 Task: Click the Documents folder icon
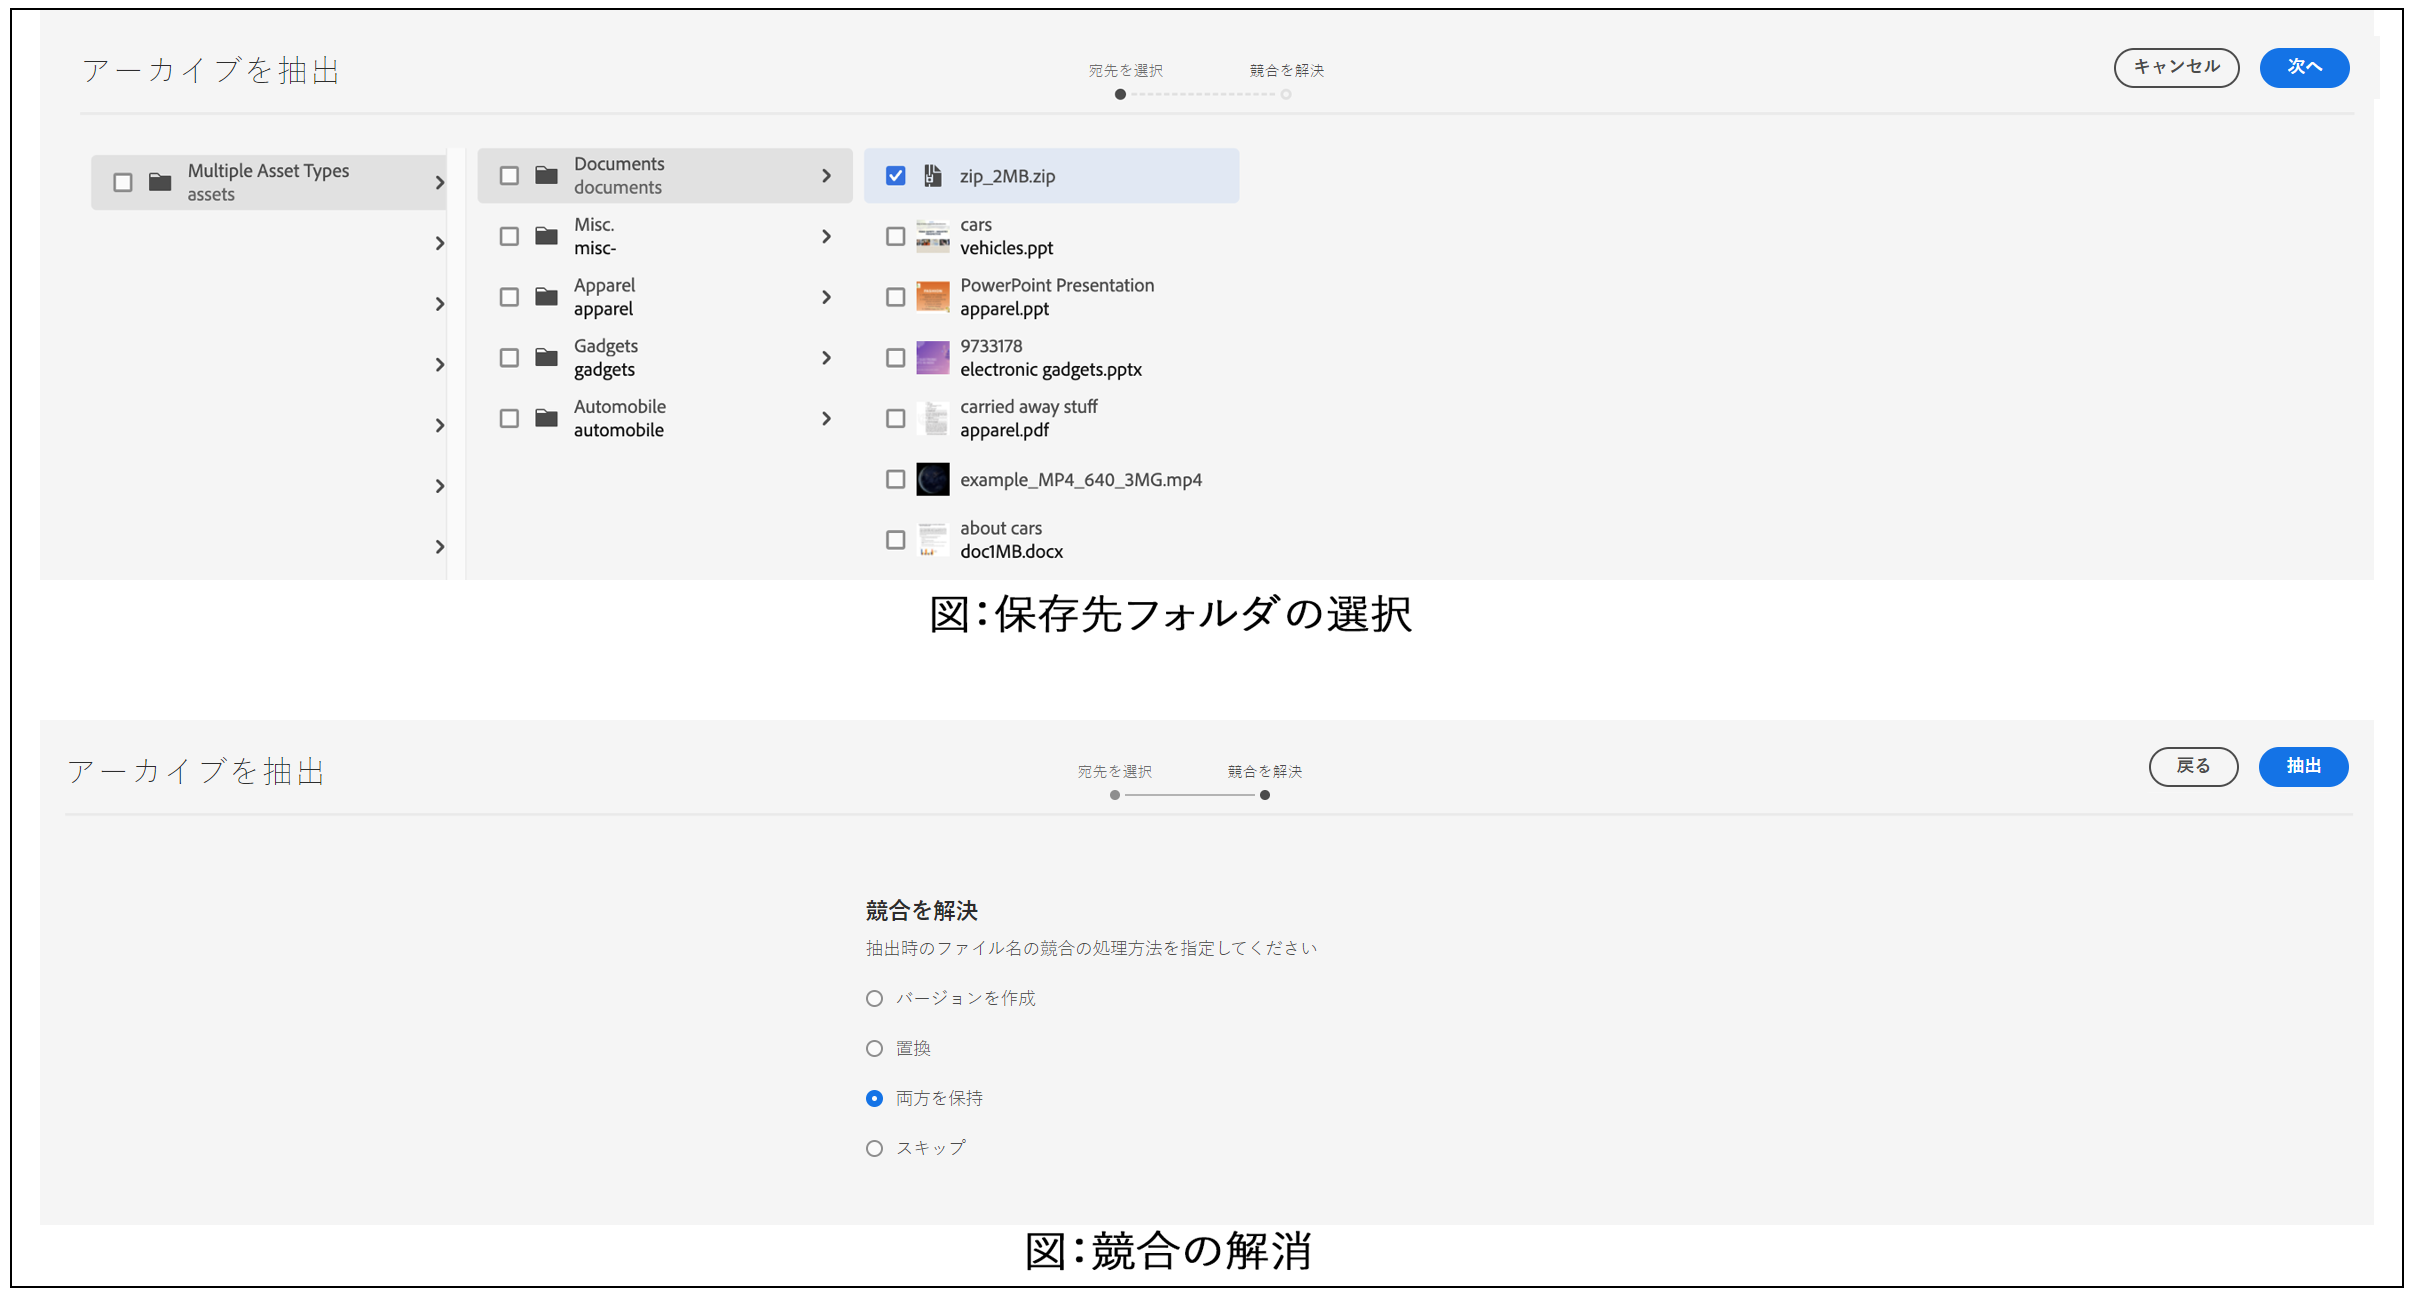pyautogui.click(x=546, y=176)
